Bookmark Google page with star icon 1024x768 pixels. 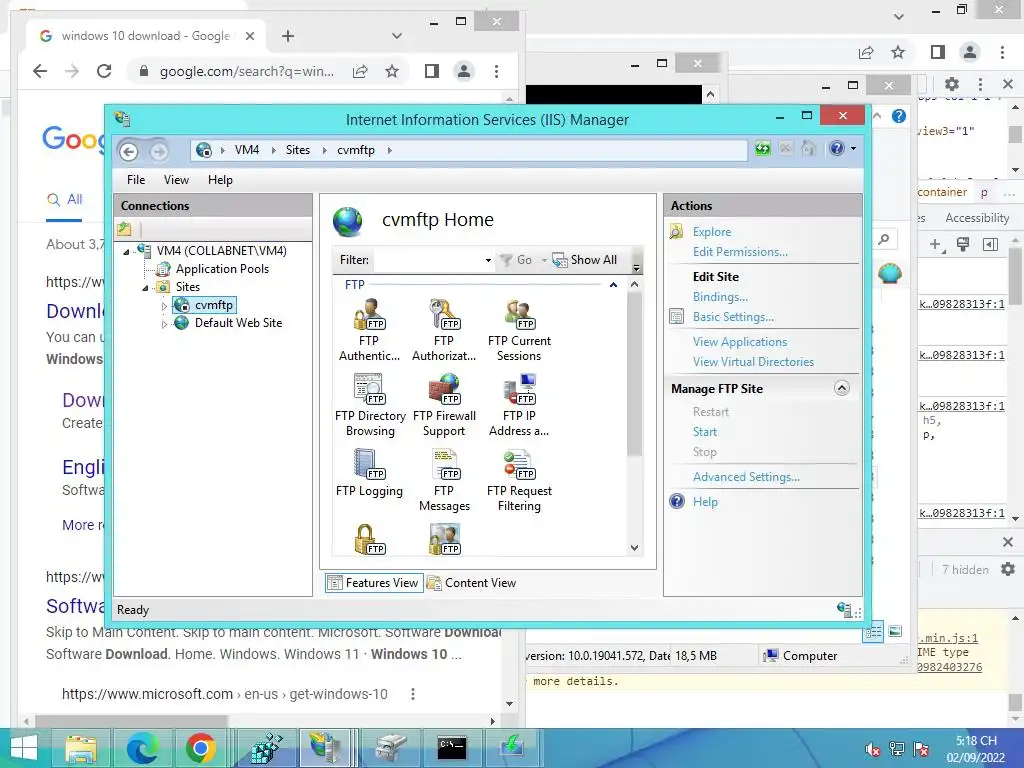[392, 71]
